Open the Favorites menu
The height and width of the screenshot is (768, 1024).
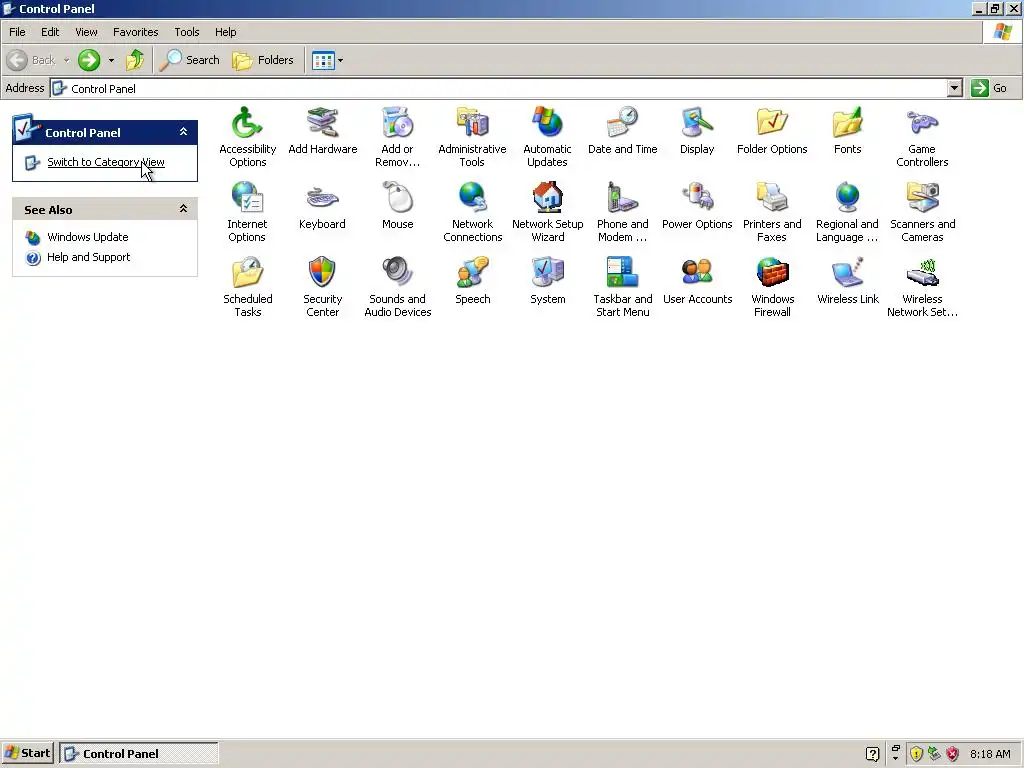point(135,32)
